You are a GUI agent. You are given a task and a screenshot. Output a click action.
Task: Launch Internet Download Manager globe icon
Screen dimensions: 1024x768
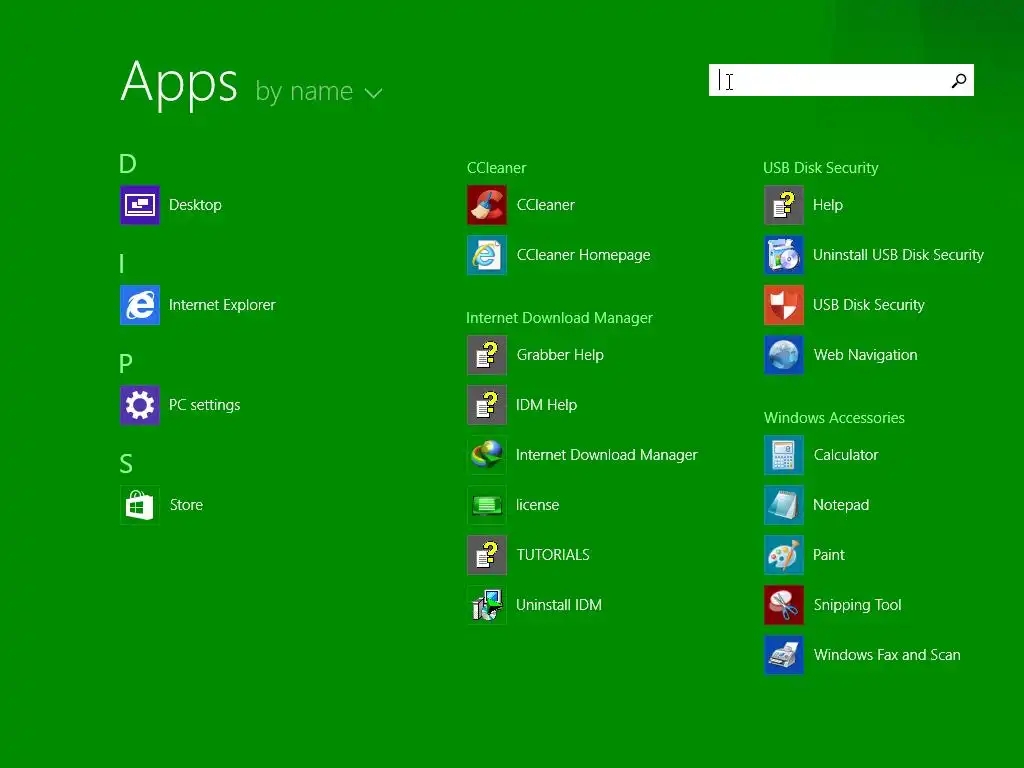click(487, 455)
